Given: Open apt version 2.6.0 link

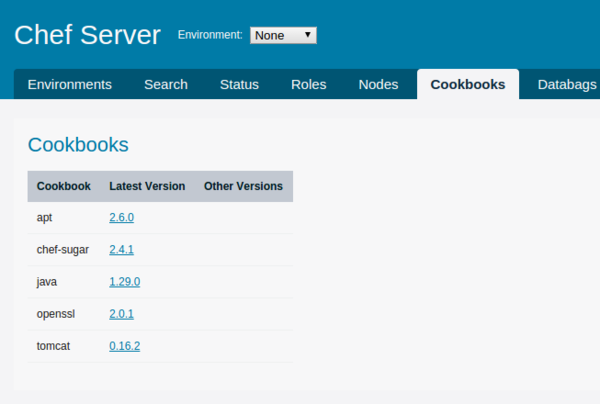Looking at the screenshot, I should [x=121, y=217].
